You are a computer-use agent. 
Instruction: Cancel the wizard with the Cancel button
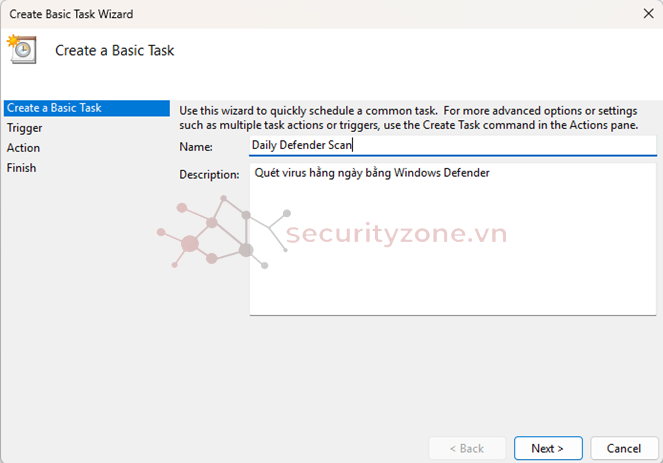(624, 448)
